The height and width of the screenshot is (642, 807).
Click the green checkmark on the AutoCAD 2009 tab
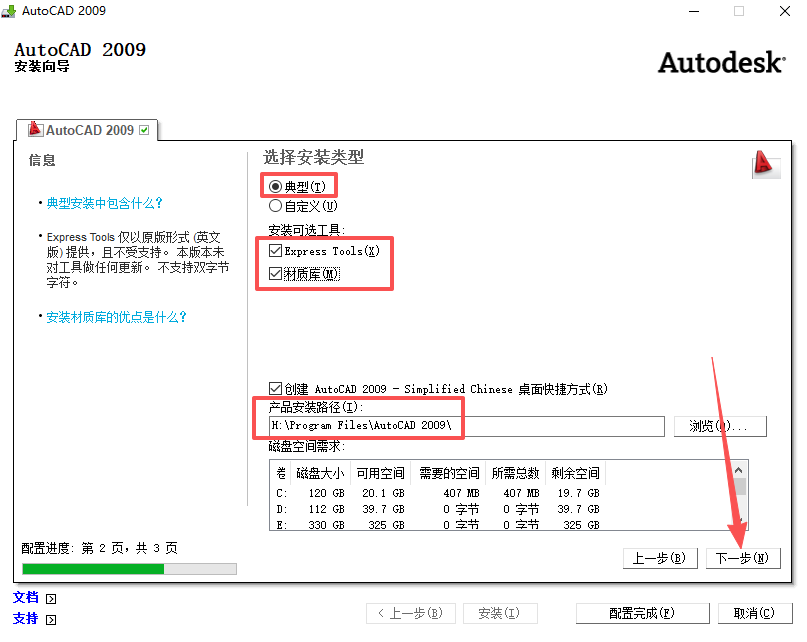(x=145, y=130)
